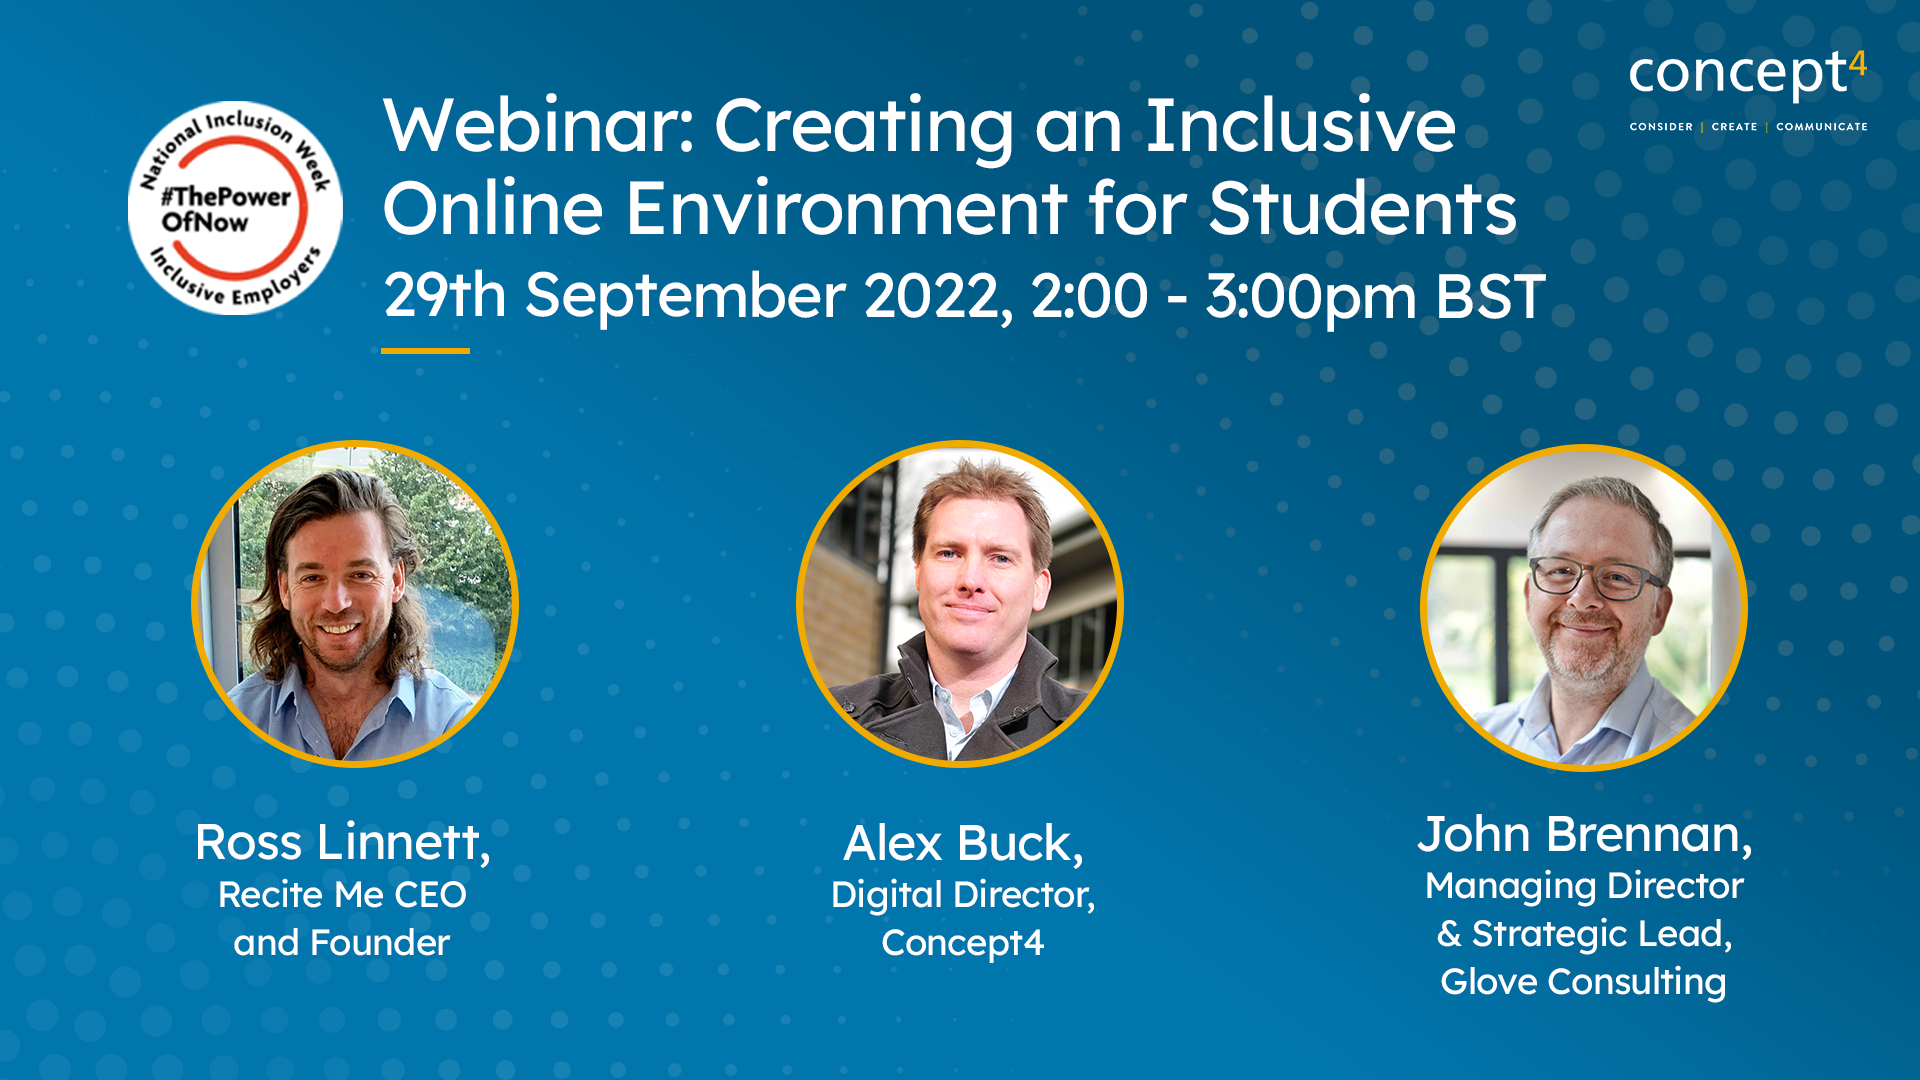Click '#ThePower OfNow' hashtag in badge

(226, 209)
